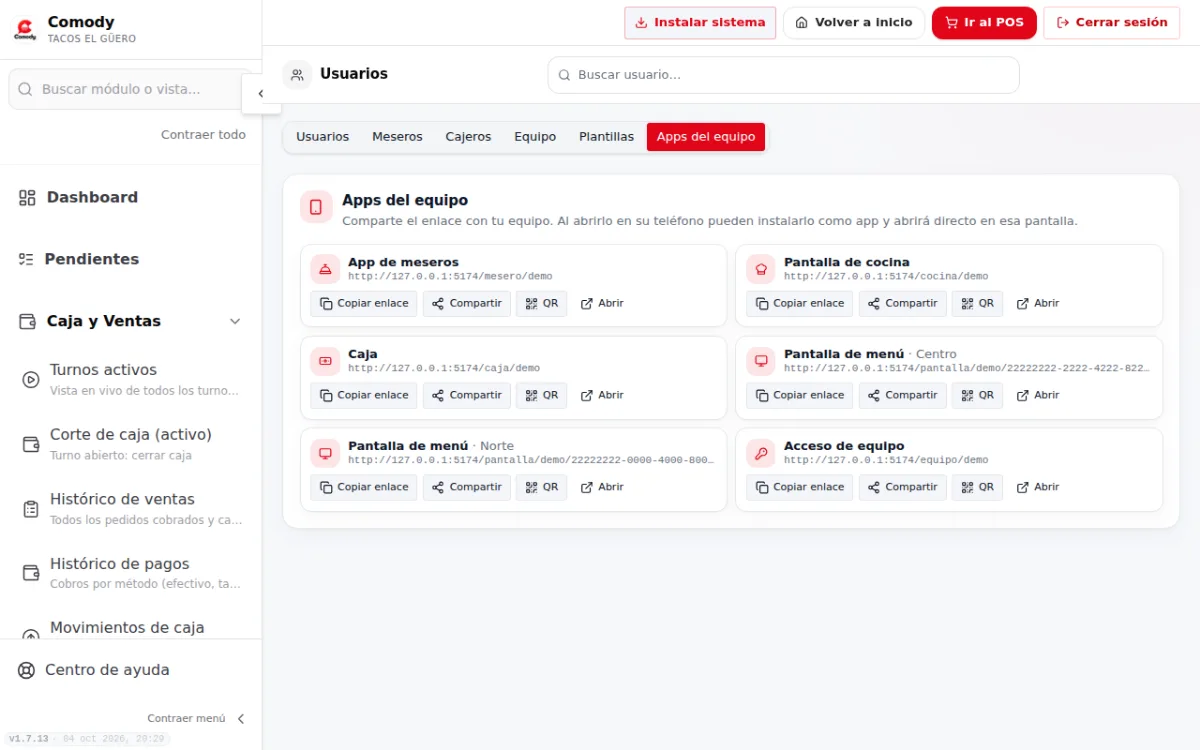
Task: Open Pantalla de menú Norte with Abrir
Action: pos(602,488)
